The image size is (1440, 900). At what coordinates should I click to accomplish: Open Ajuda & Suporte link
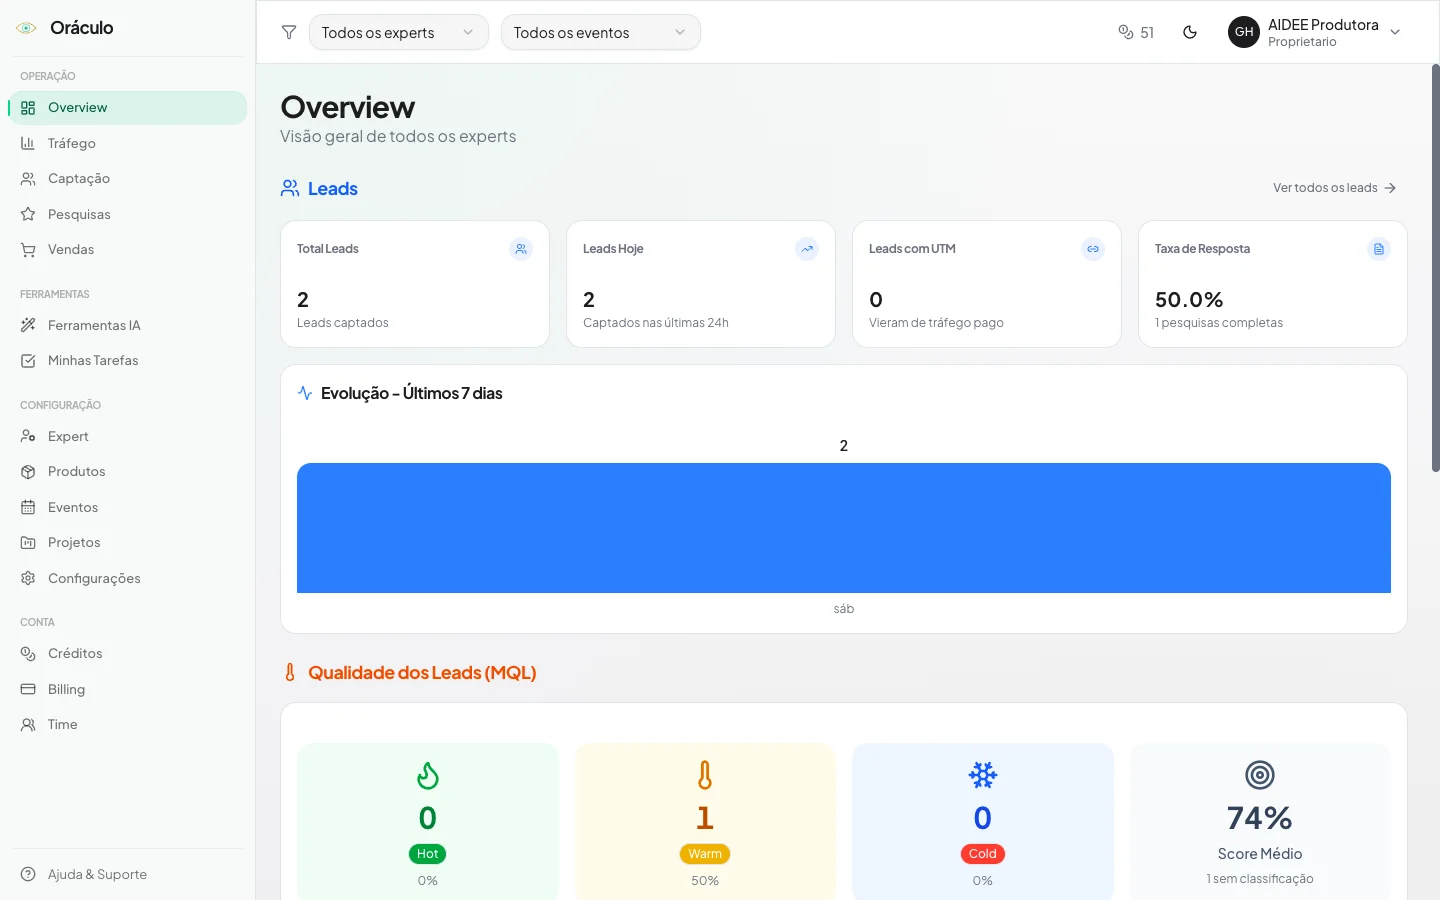pyautogui.click(x=128, y=874)
